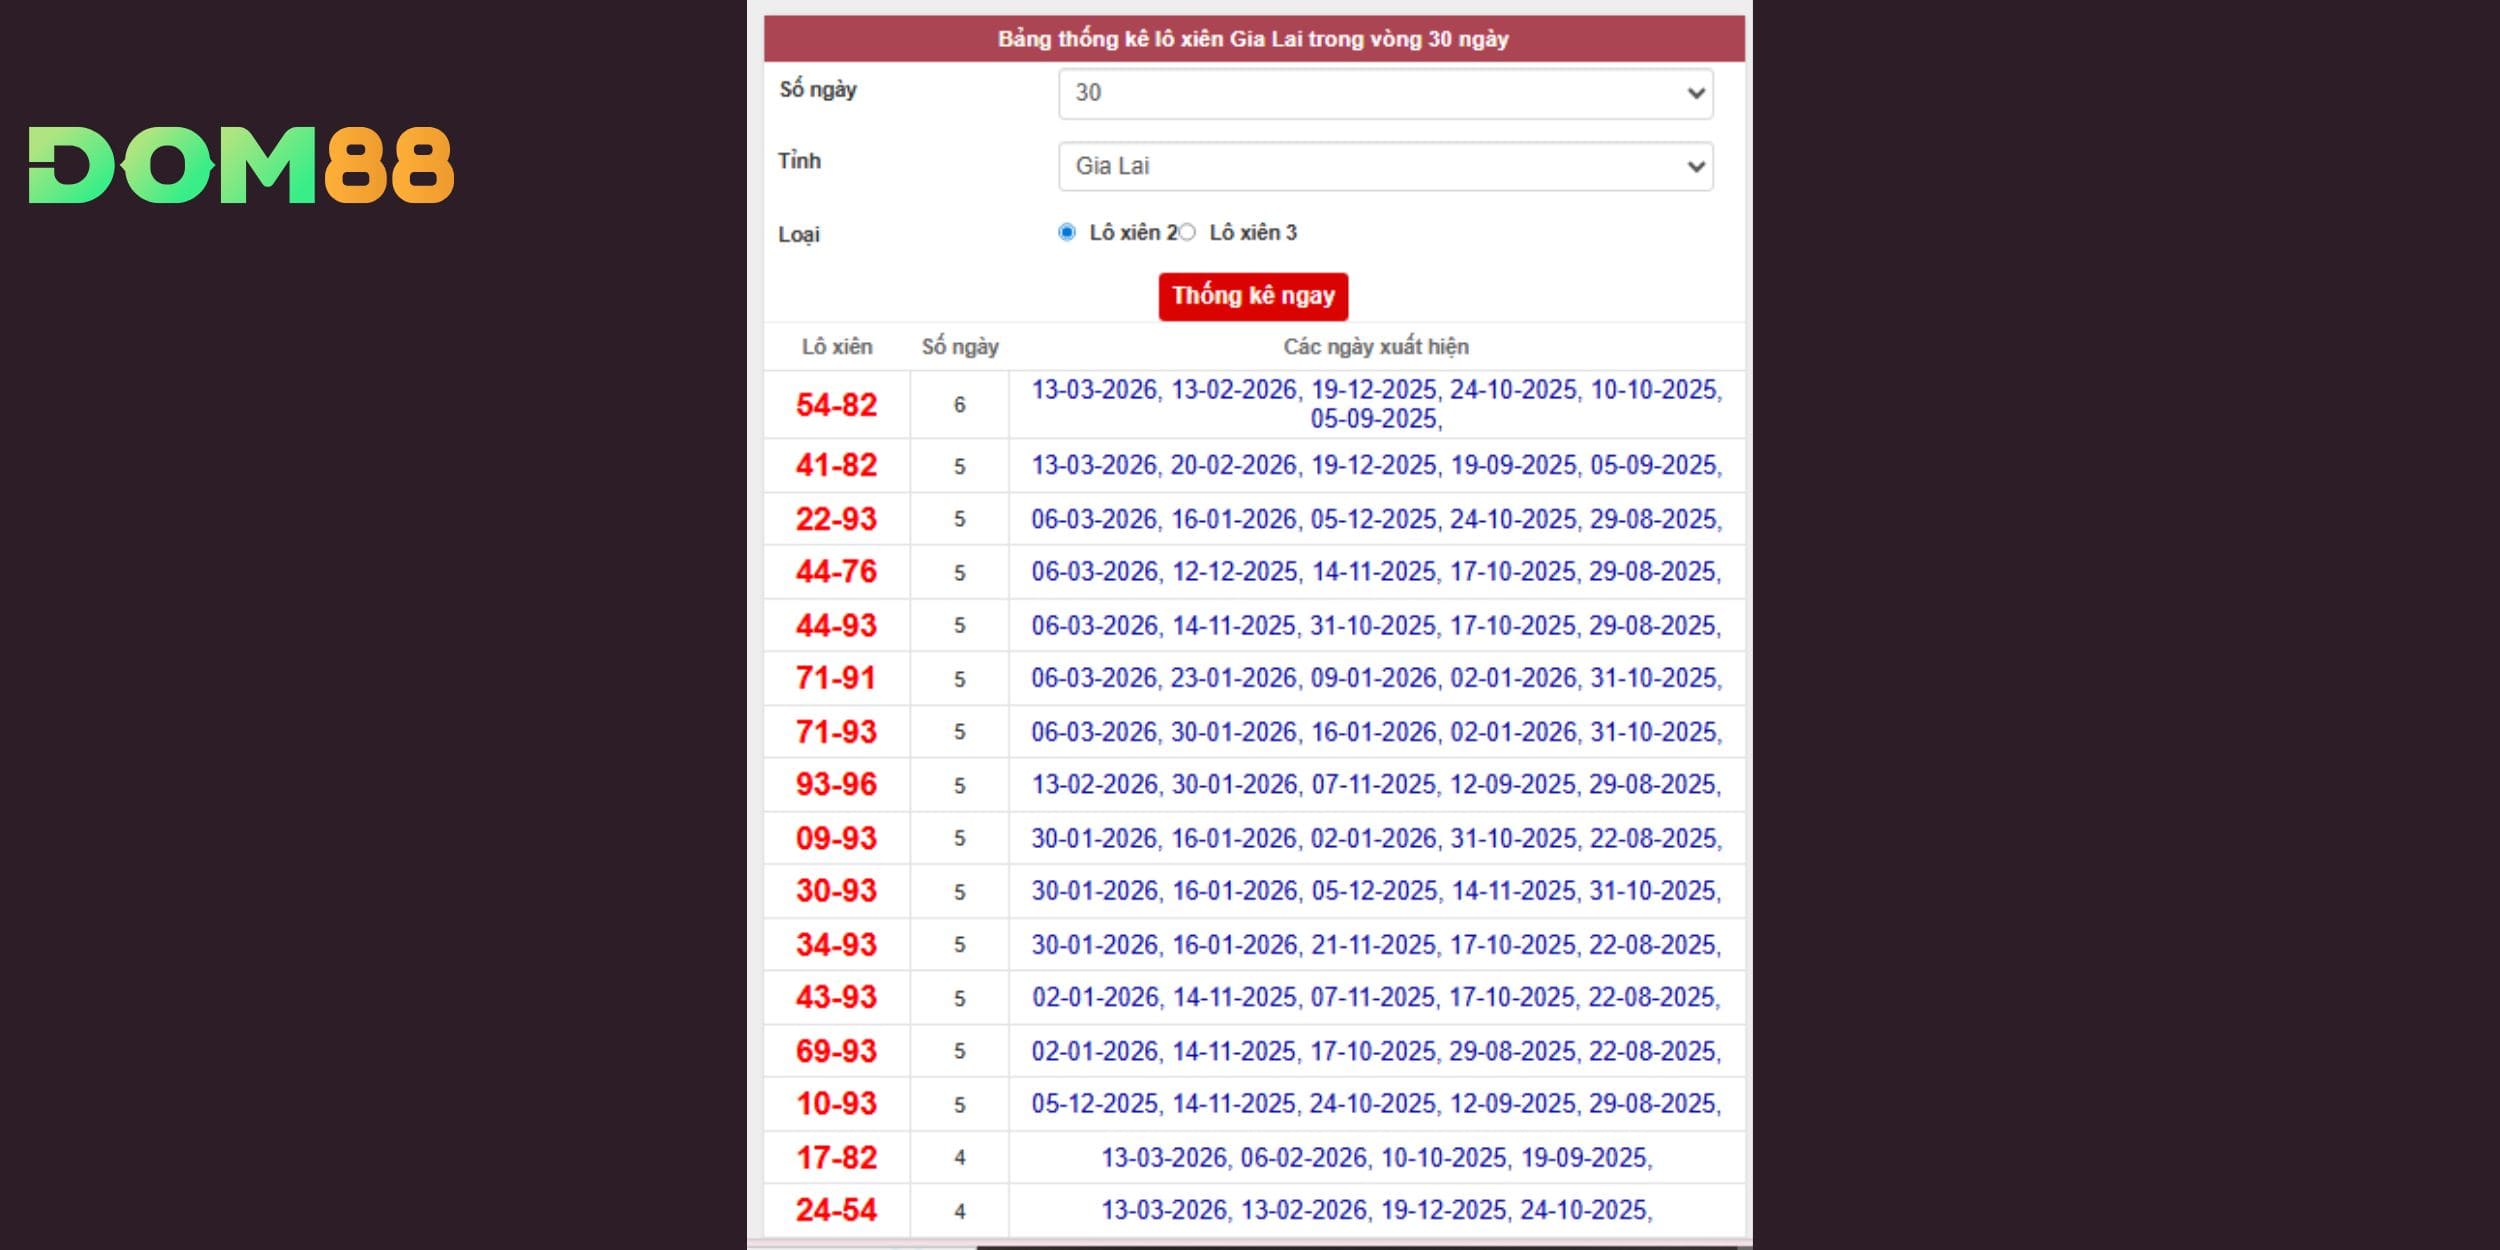Click the 54-82 lô xiên pair
The width and height of the screenshot is (2500, 1250).
click(836, 405)
